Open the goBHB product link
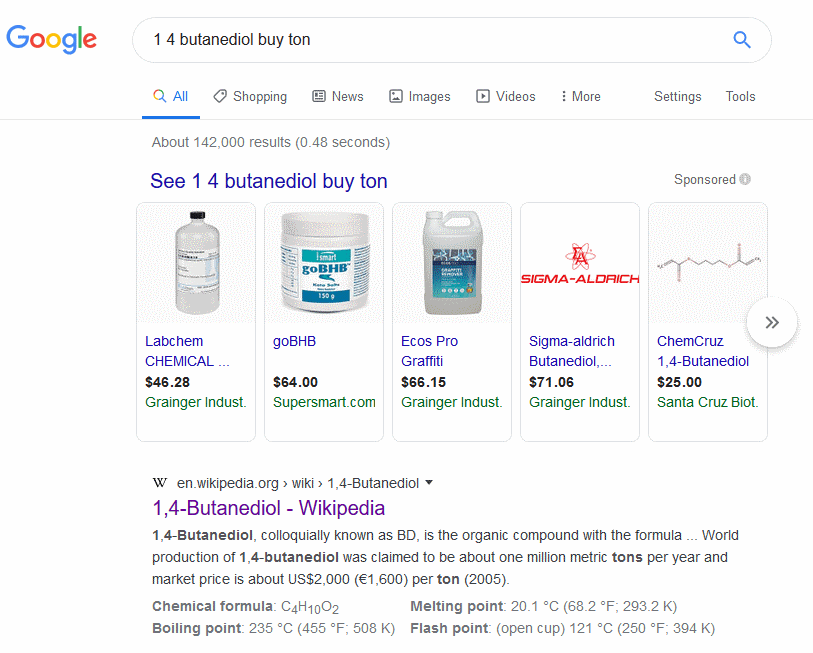813x653 pixels. coord(295,341)
